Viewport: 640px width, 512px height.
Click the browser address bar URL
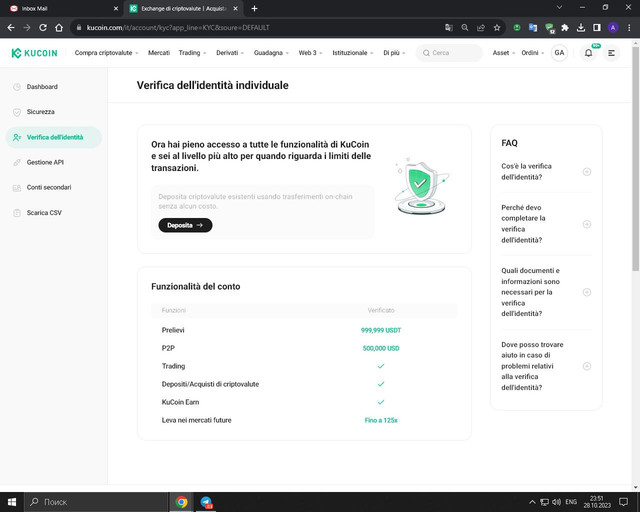(178, 28)
